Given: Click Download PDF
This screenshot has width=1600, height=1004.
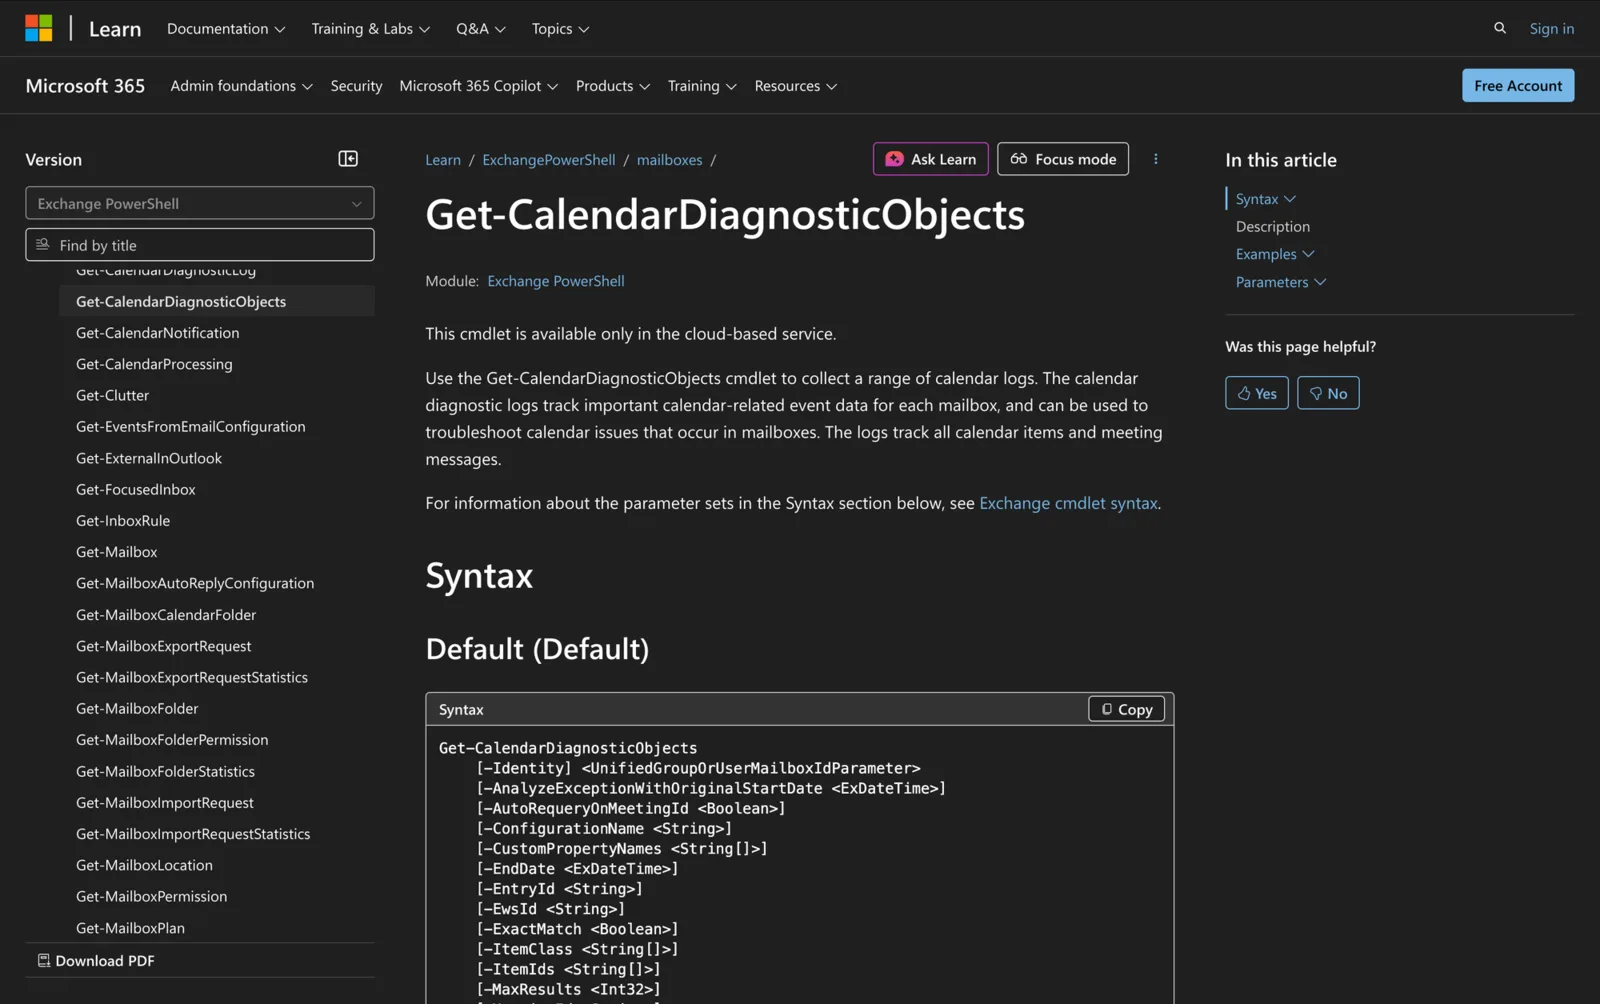Looking at the screenshot, I should pyautogui.click(x=96, y=960).
